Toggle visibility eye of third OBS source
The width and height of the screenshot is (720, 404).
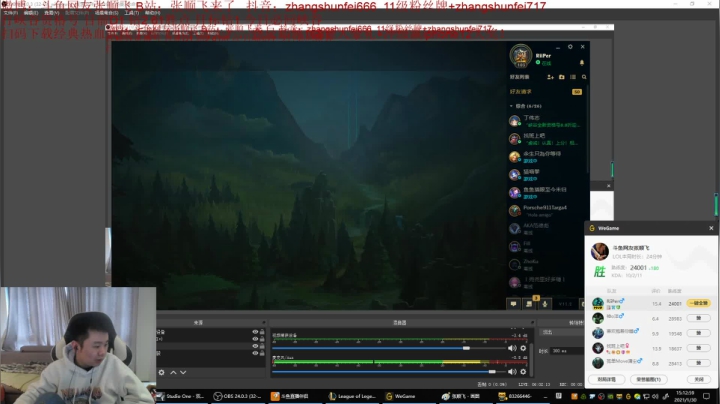[255, 346]
